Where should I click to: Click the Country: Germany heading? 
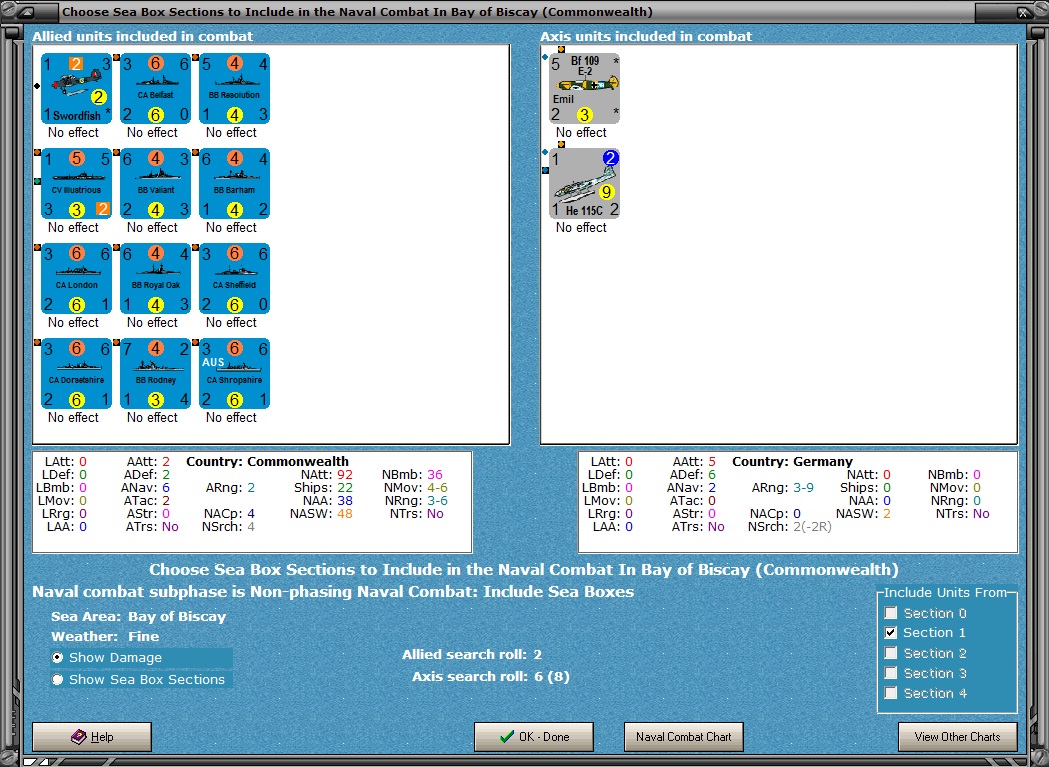point(793,462)
